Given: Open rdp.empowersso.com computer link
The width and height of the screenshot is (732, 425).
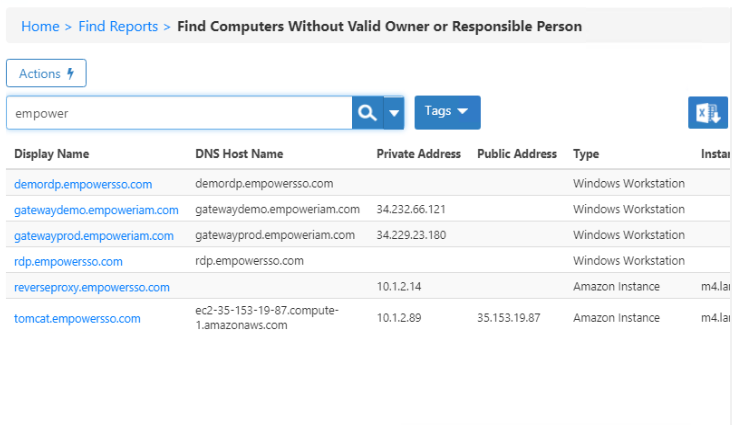Looking at the screenshot, I should 68,262.
